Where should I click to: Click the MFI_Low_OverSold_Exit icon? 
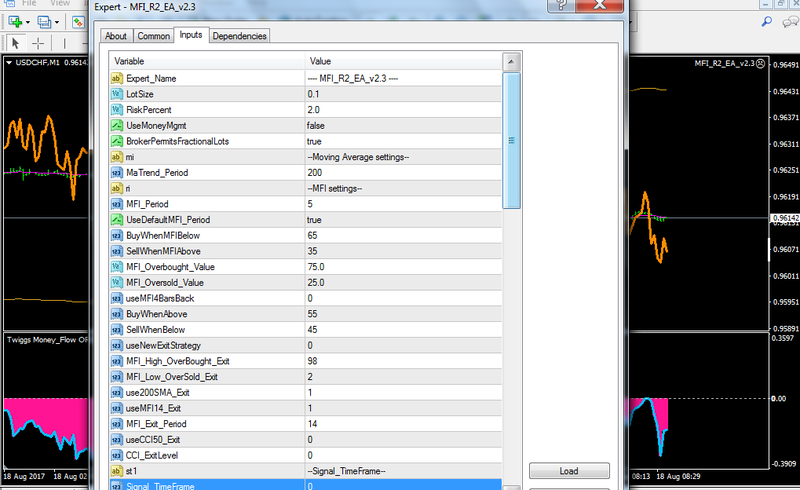click(117, 377)
